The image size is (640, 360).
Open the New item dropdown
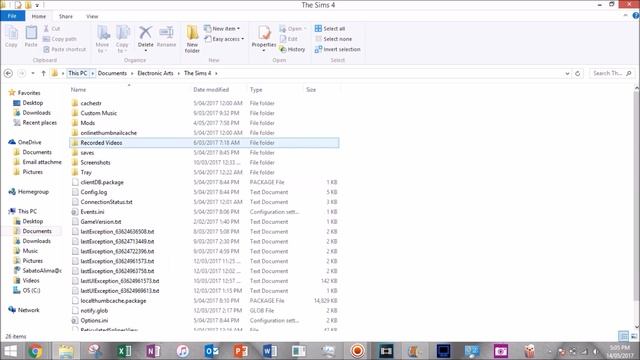tap(222, 29)
